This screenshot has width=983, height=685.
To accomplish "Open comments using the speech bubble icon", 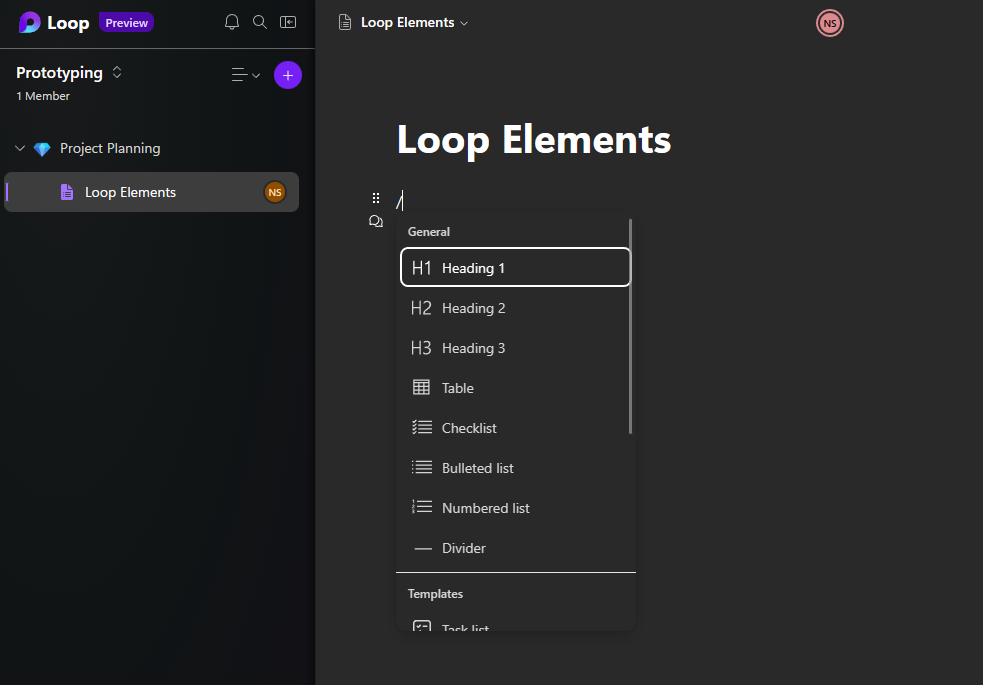I will [376, 221].
